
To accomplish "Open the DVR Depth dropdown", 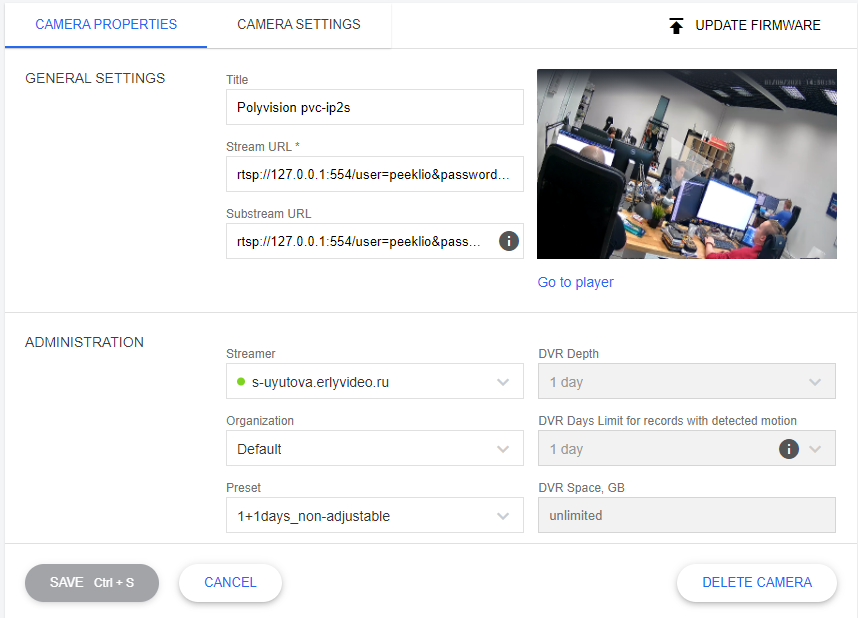I will pyautogui.click(x=817, y=381).
